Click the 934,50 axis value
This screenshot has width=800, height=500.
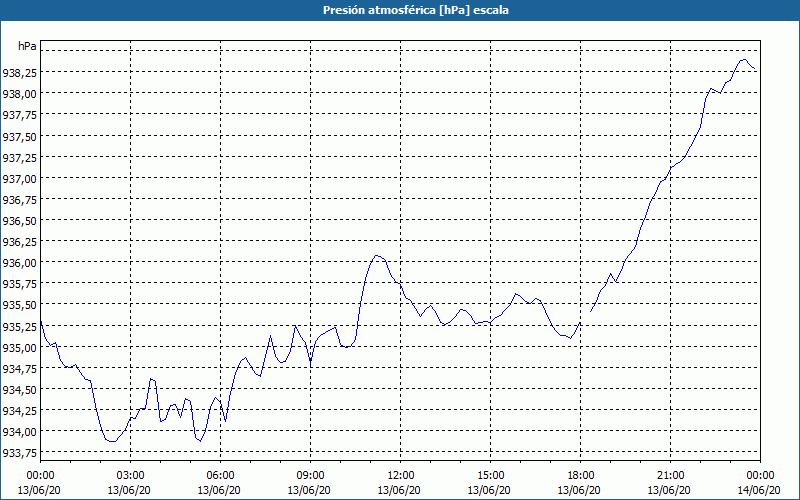point(19,390)
